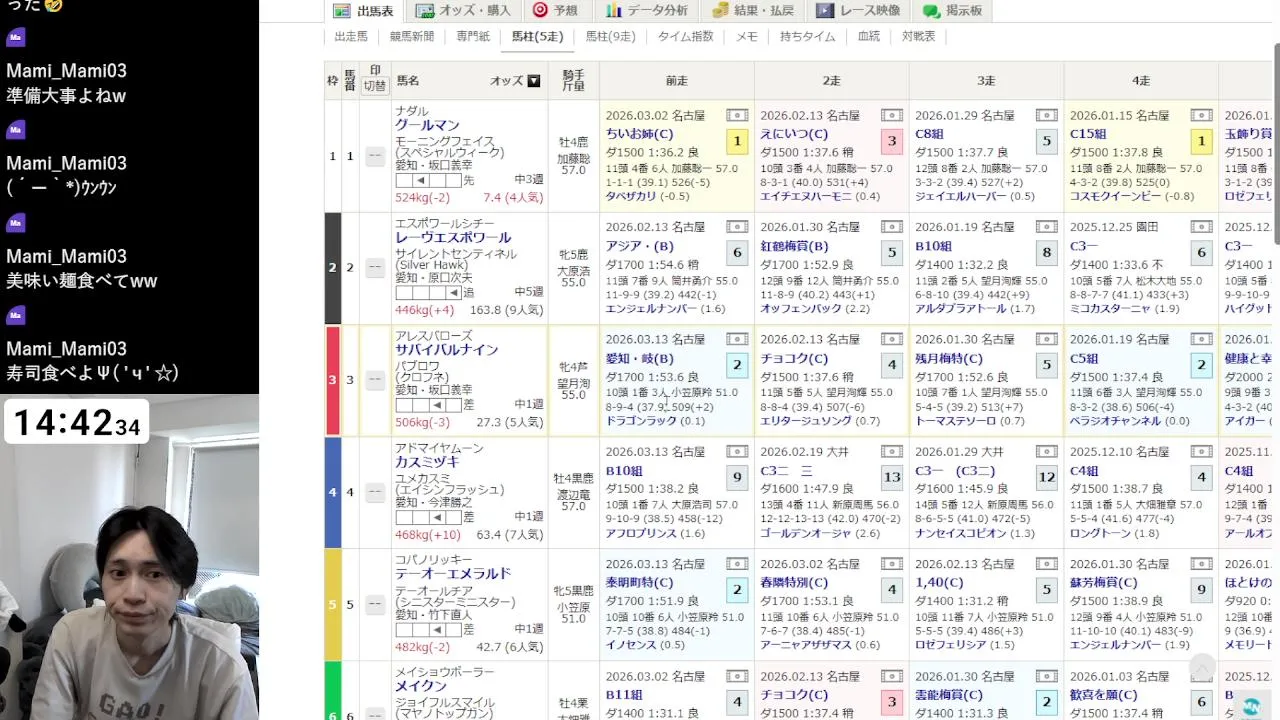Play video icon for サバイバルナイン's チヨコク(C) race
Image resolution: width=1280 pixels, height=720 pixels.
[x=892, y=340]
